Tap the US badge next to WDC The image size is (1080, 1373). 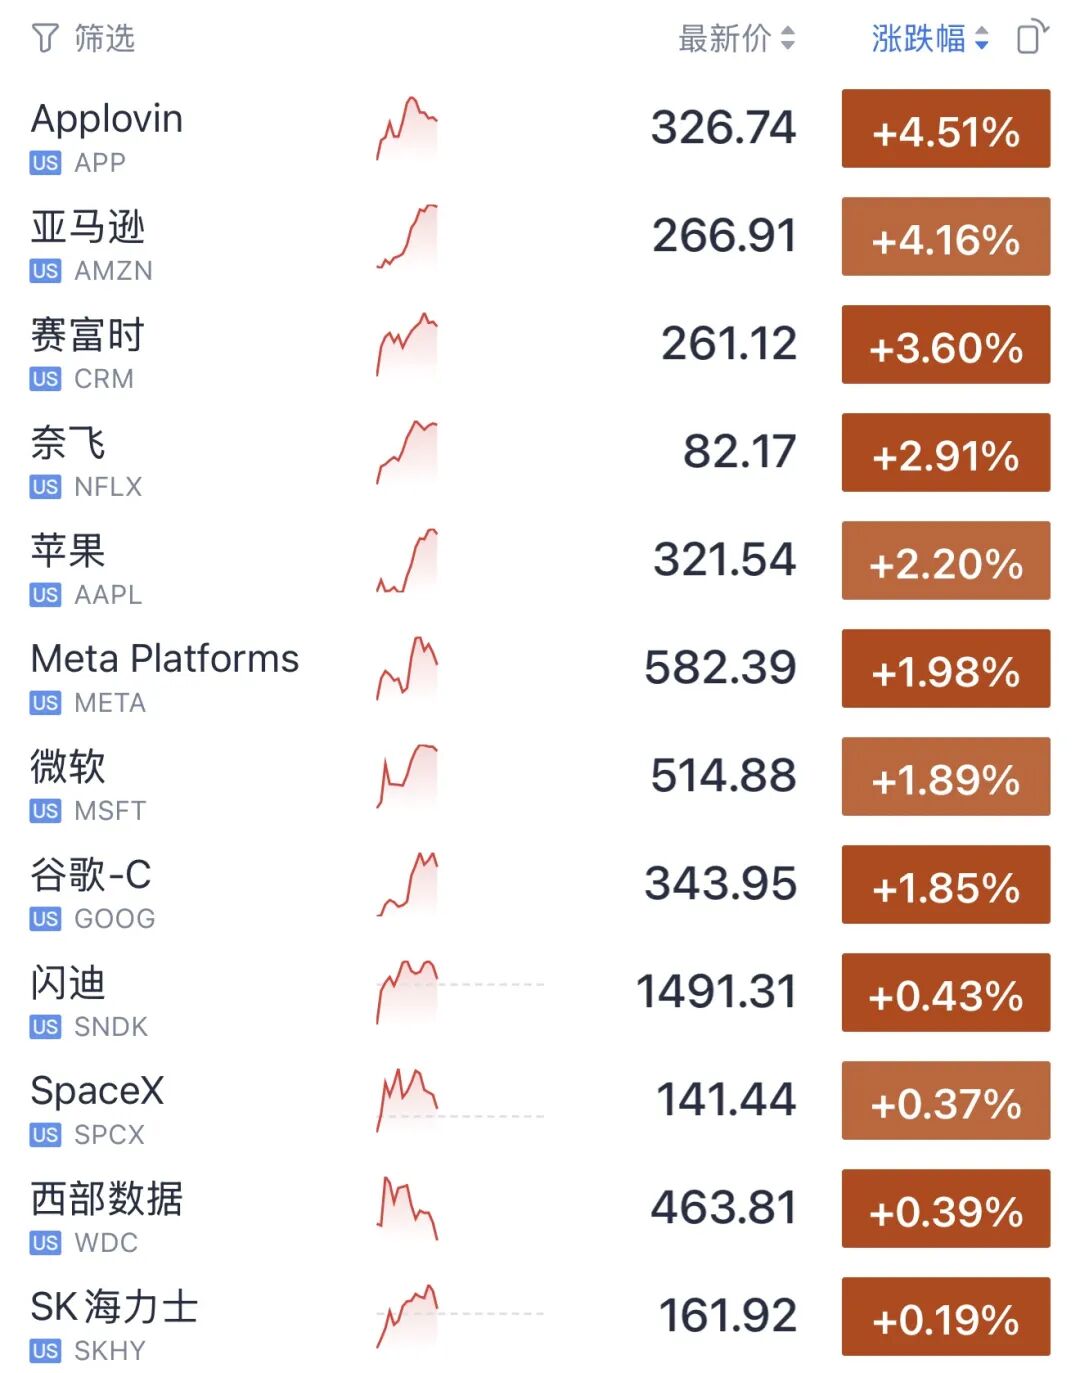45,1243
